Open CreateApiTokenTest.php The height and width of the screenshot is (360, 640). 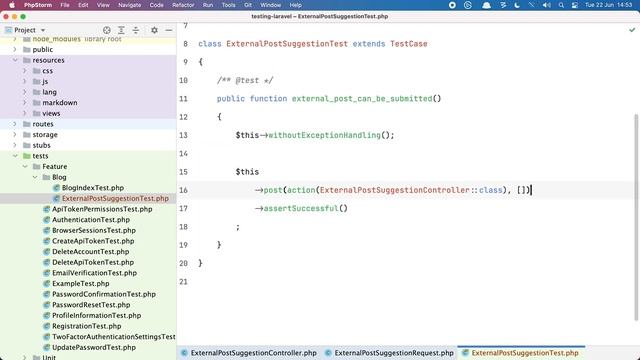(x=93, y=241)
